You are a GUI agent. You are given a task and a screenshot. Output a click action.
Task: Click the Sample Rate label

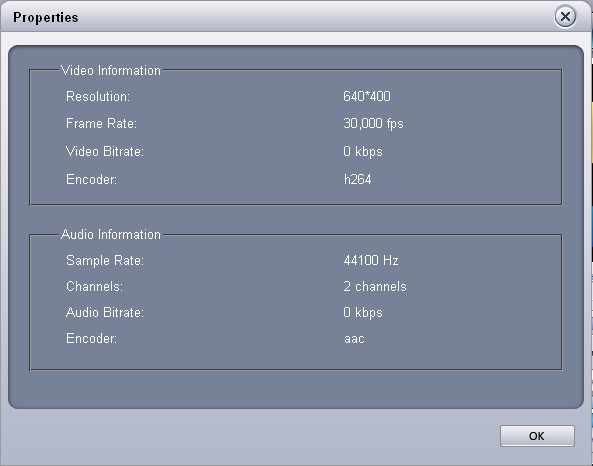105,261
